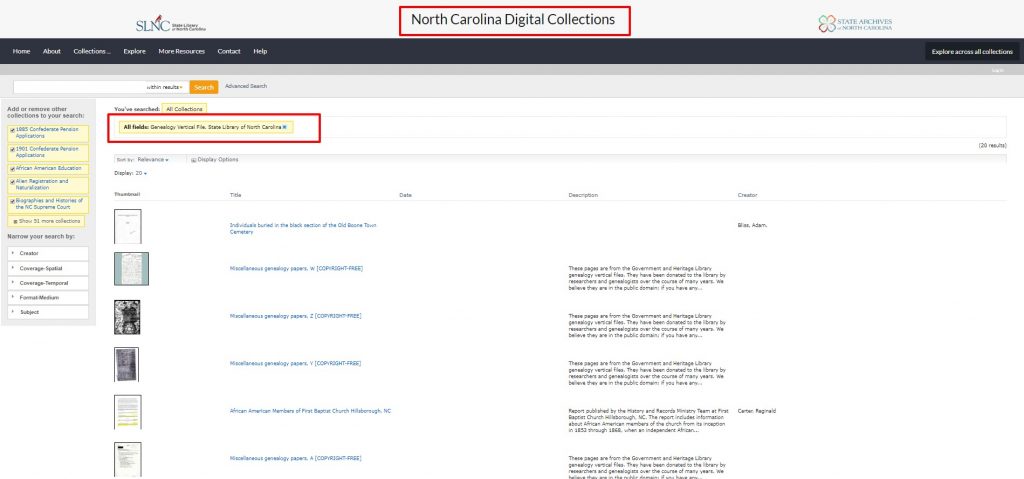Open thumbnail for First Baptist Church item
The width and height of the screenshot is (1024, 479).
click(127, 412)
